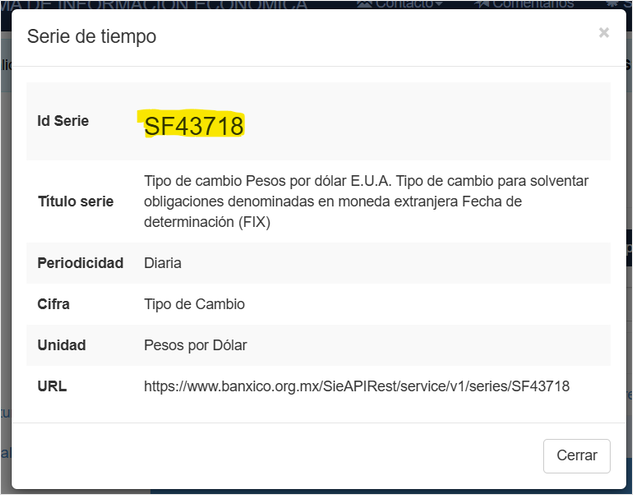
Task: Click the 'Diaria' periodicity value
Action: [163, 263]
